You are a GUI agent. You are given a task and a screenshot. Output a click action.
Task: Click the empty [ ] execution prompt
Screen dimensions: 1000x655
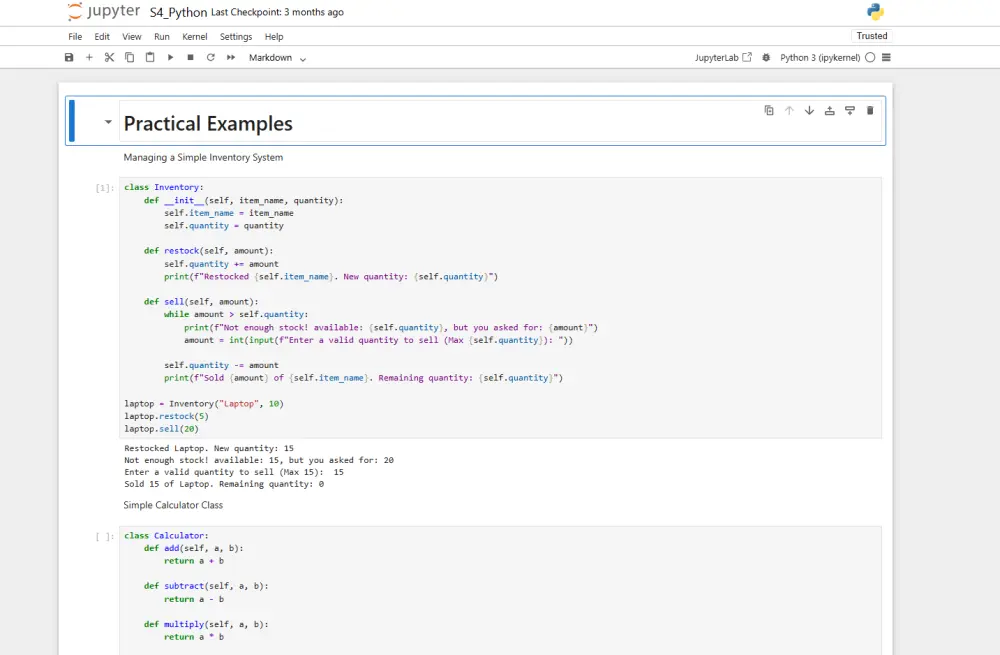pyautogui.click(x=105, y=536)
